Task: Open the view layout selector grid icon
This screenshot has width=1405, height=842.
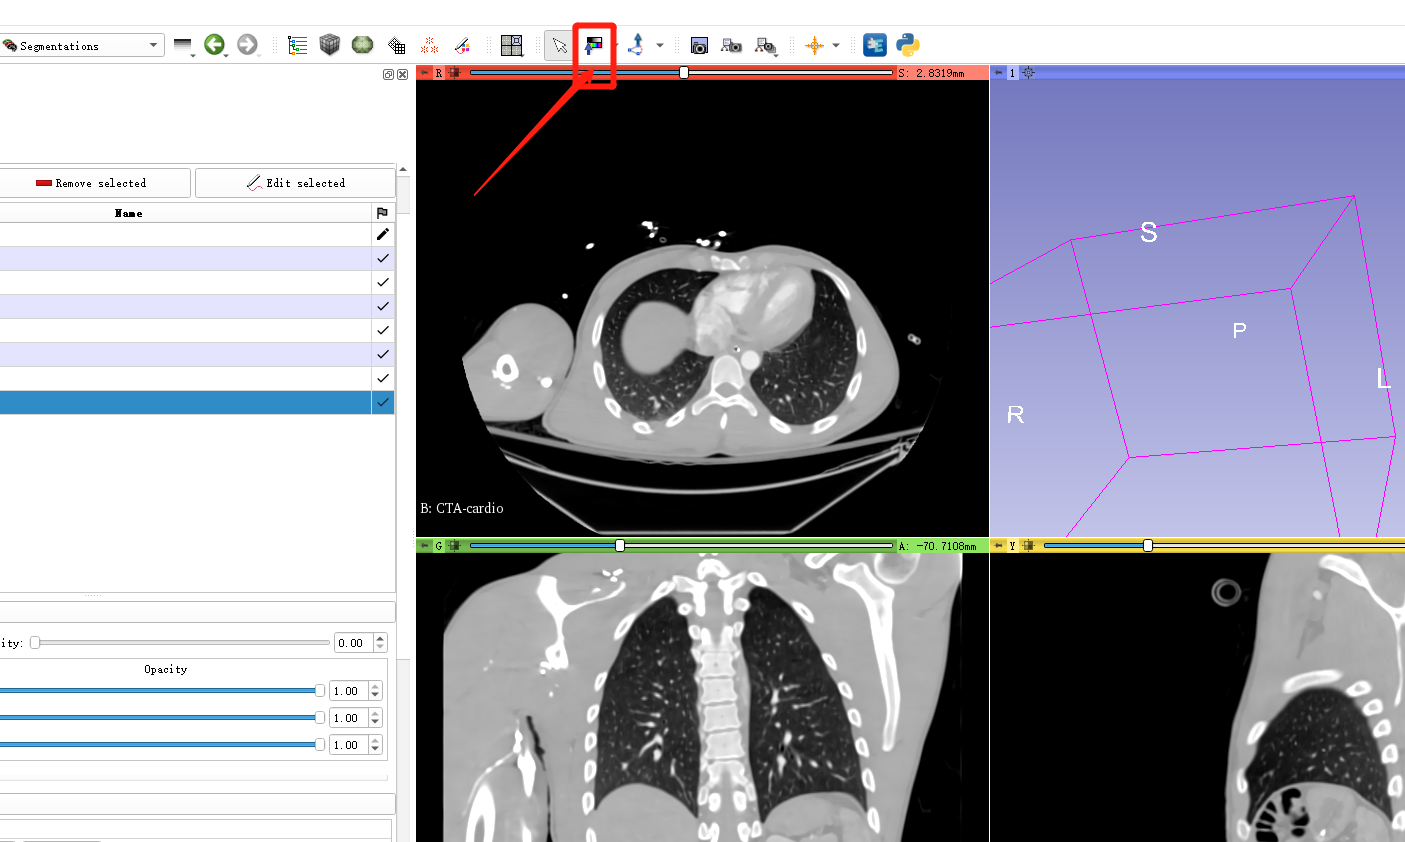Action: 511,44
